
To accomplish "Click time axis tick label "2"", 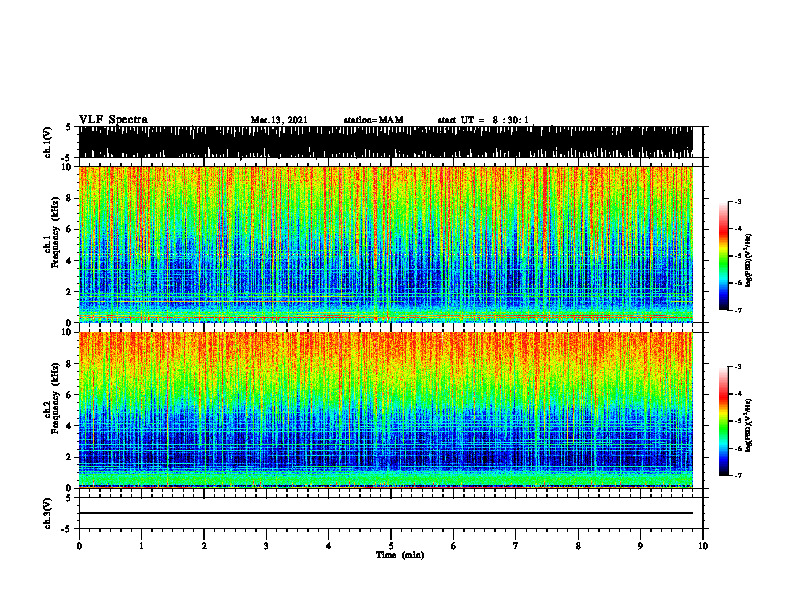I will (204, 546).
